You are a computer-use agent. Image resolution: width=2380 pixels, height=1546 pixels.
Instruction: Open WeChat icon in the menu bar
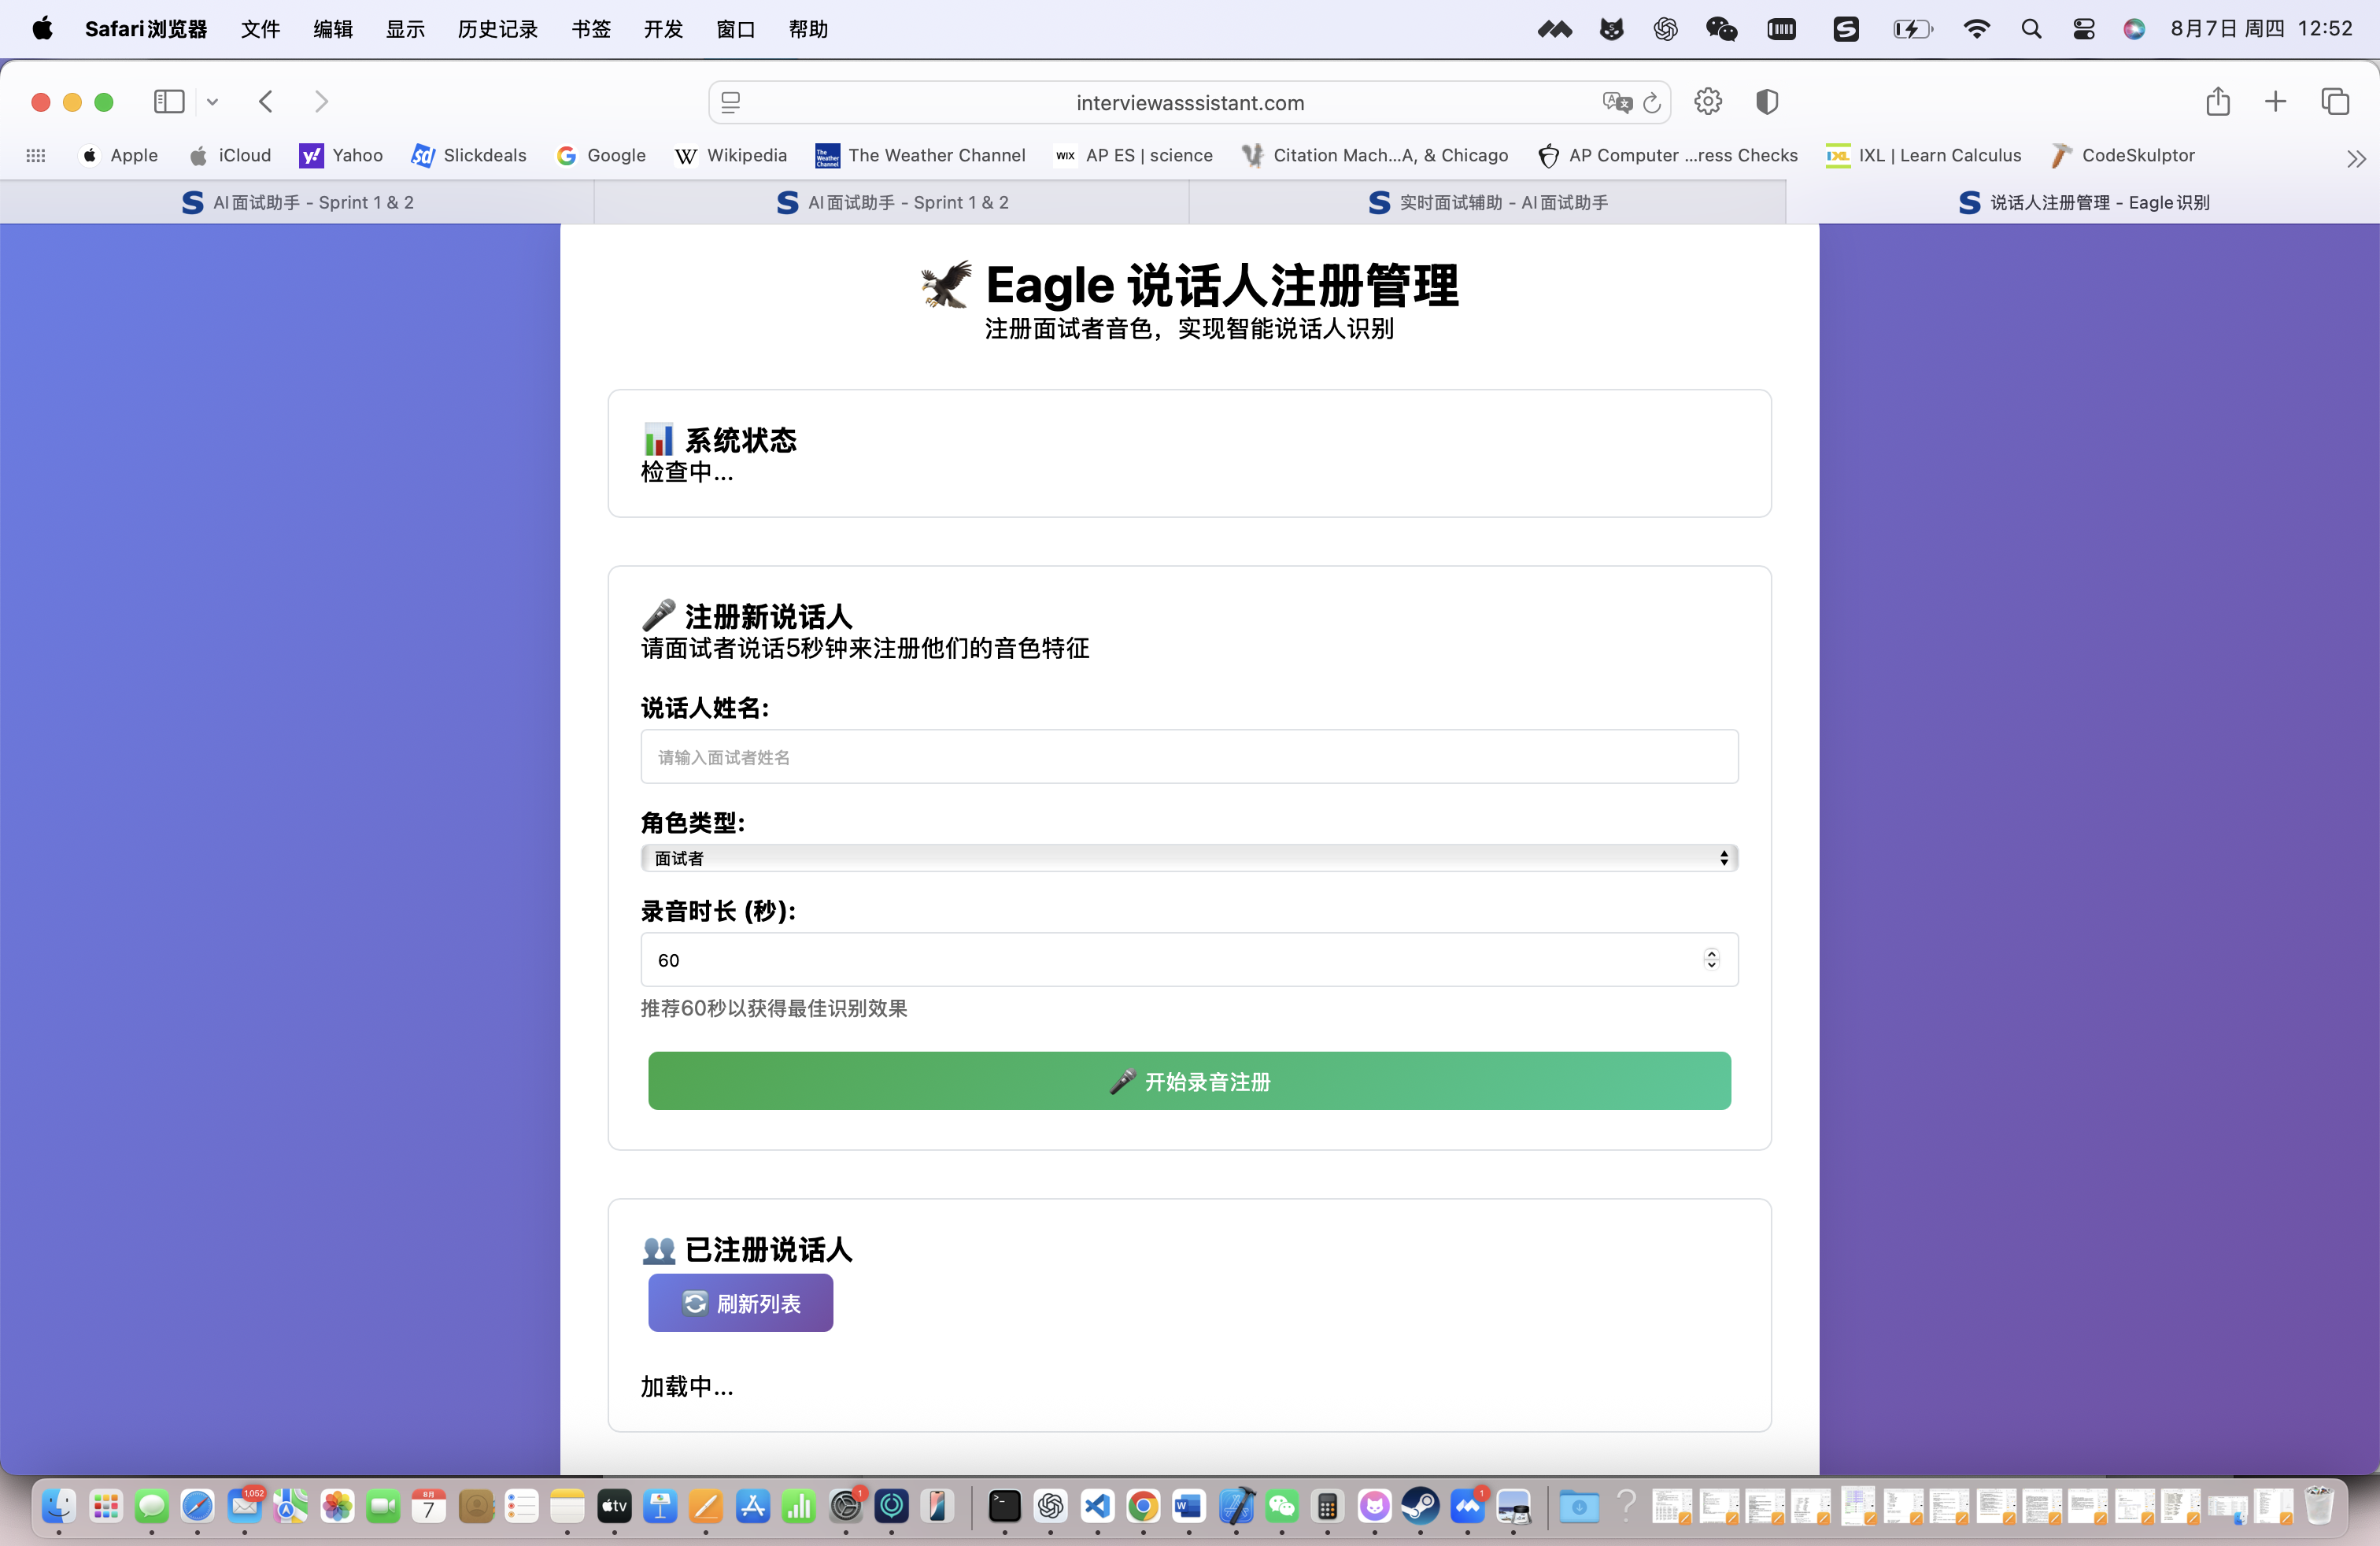click(x=1721, y=29)
